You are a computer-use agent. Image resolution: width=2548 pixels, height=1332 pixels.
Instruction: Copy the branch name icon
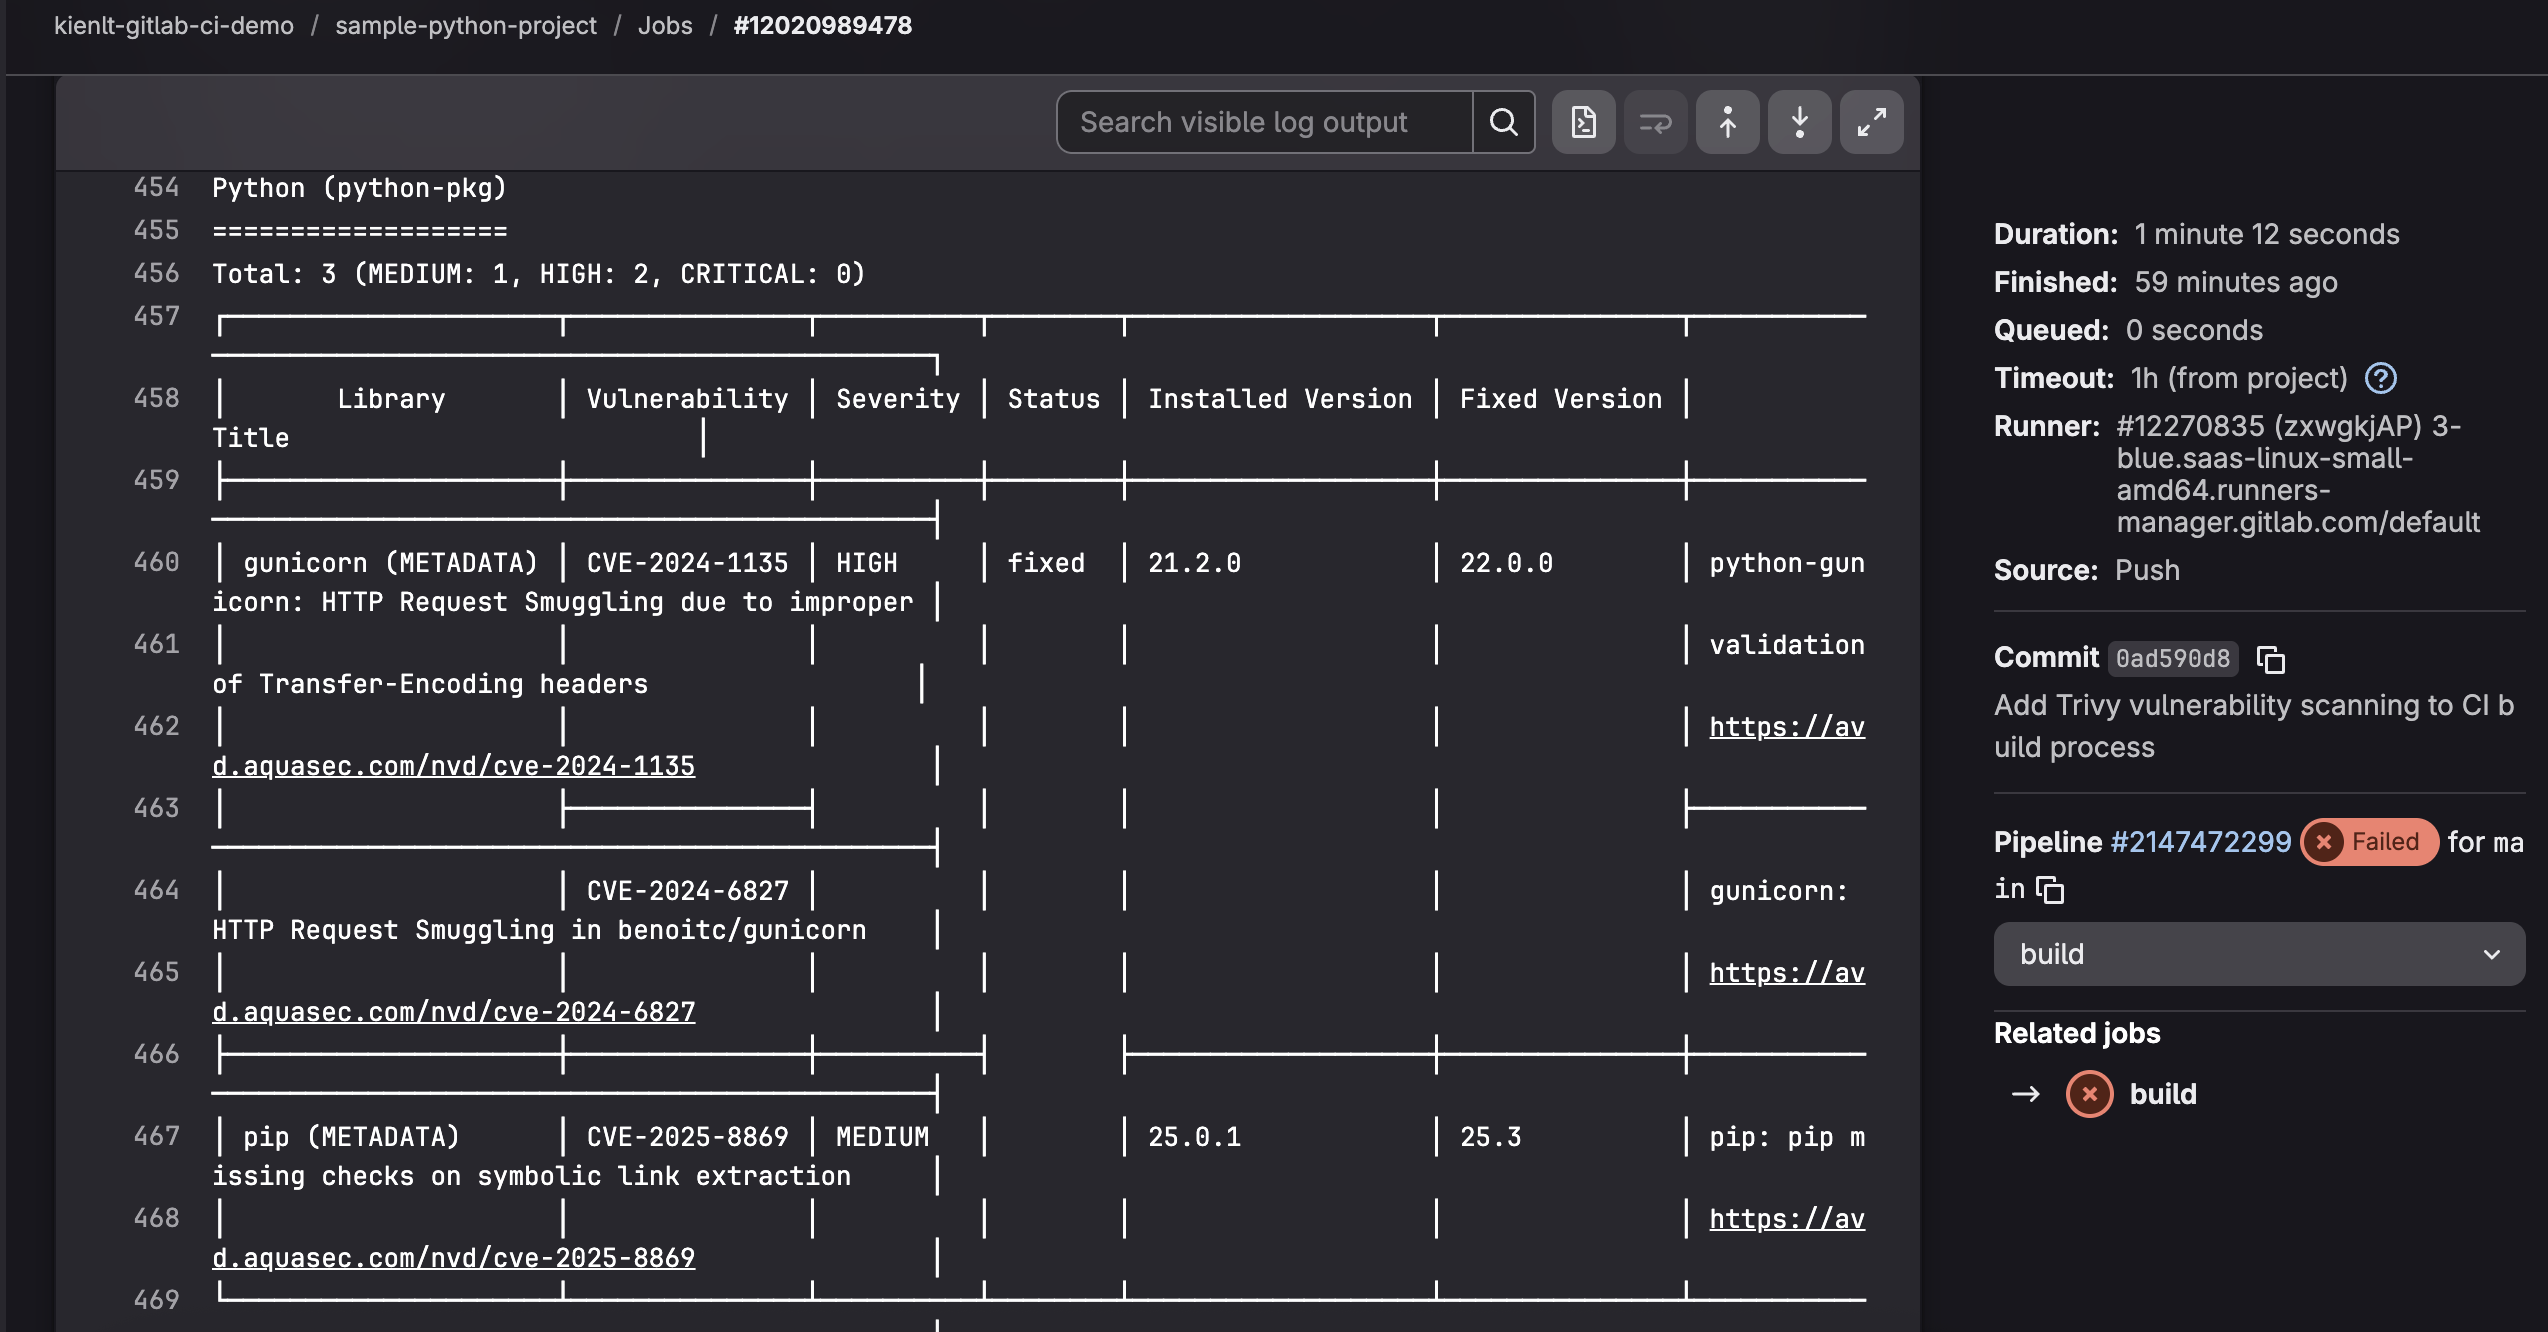coord(2050,889)
